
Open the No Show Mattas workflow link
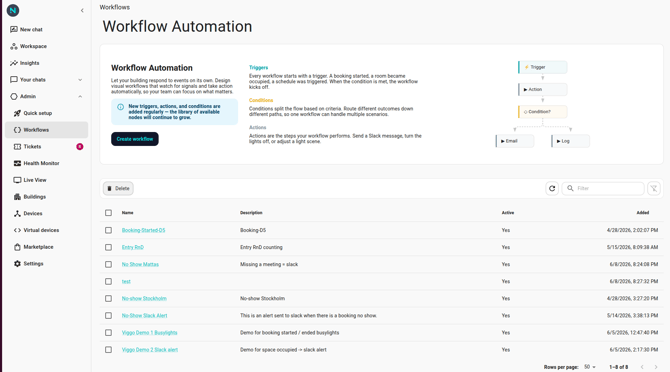(x=140, y=264)
